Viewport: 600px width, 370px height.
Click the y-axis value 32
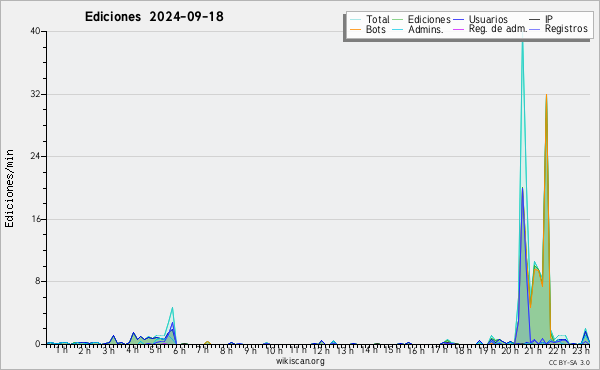[x=36, y=94]
